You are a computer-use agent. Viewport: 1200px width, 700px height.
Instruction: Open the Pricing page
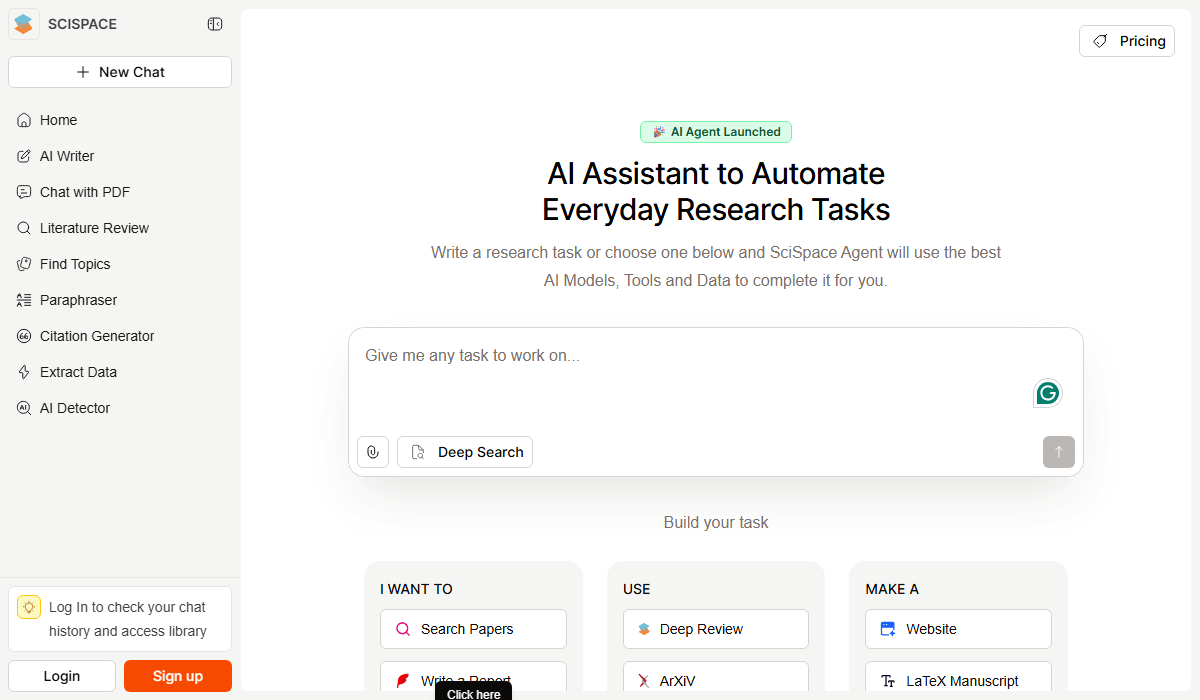1127,41
